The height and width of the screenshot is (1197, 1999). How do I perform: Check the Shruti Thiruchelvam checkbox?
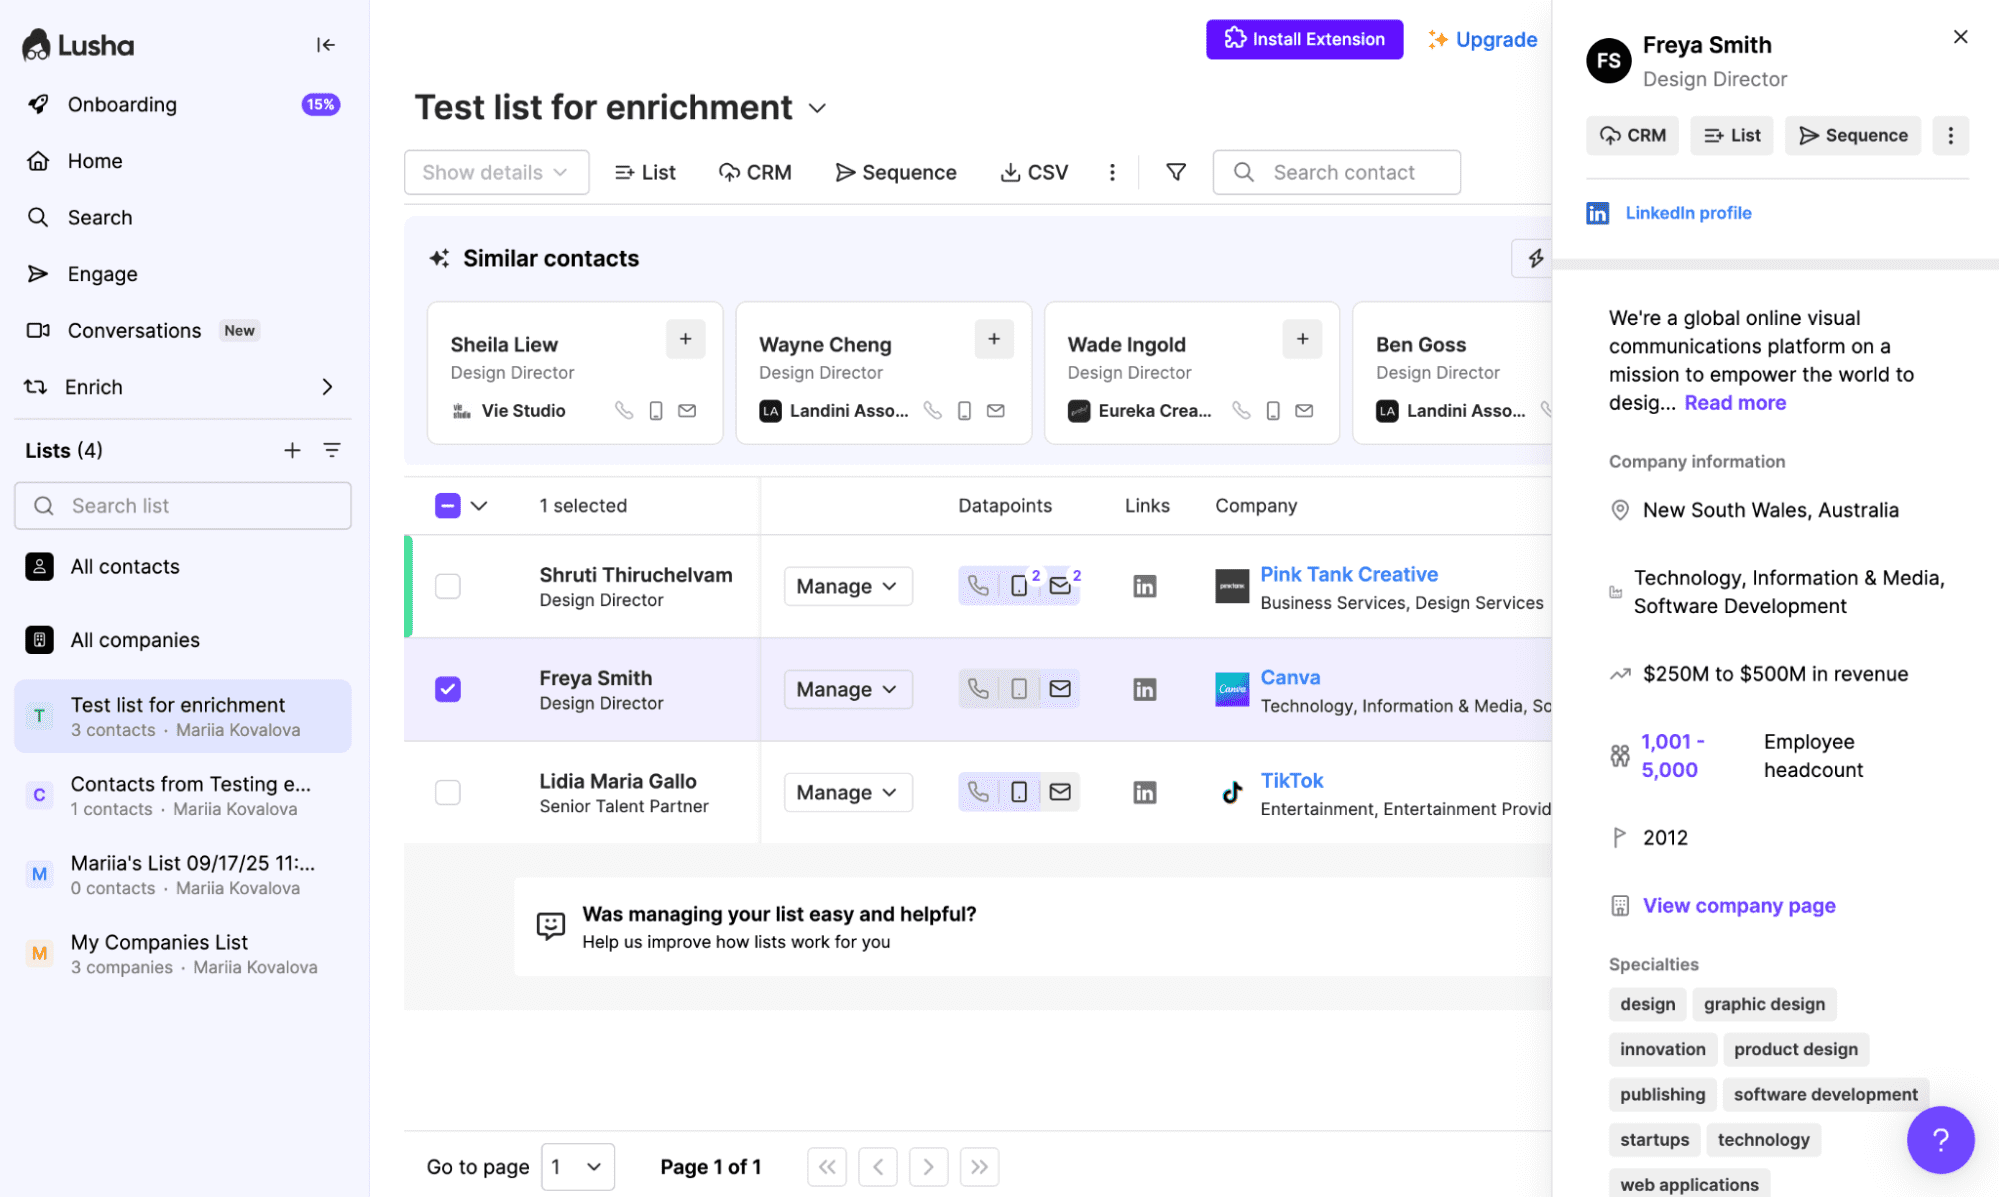(448, 586)
